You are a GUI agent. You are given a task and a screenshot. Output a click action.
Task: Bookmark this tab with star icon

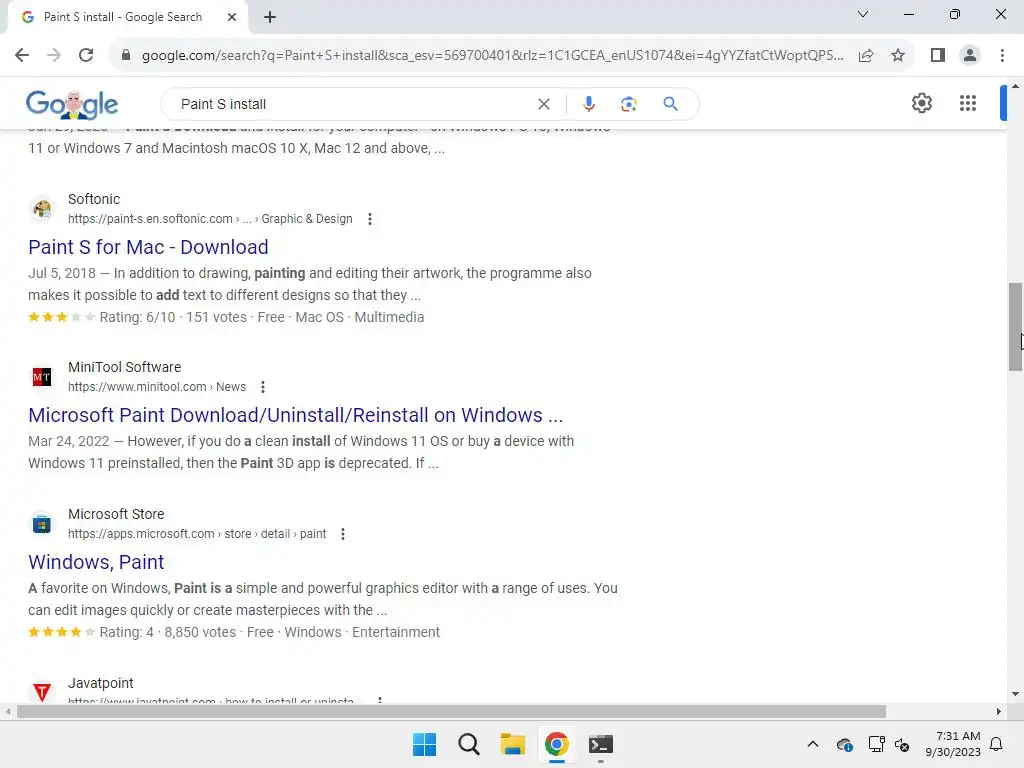pos(898,55)
